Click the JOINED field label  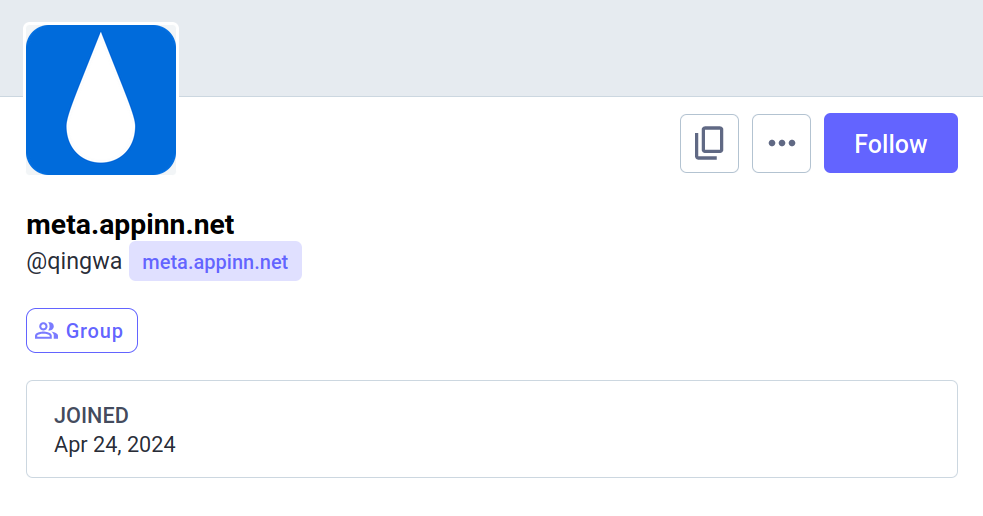pyautogui.click(x=91, y=416)
